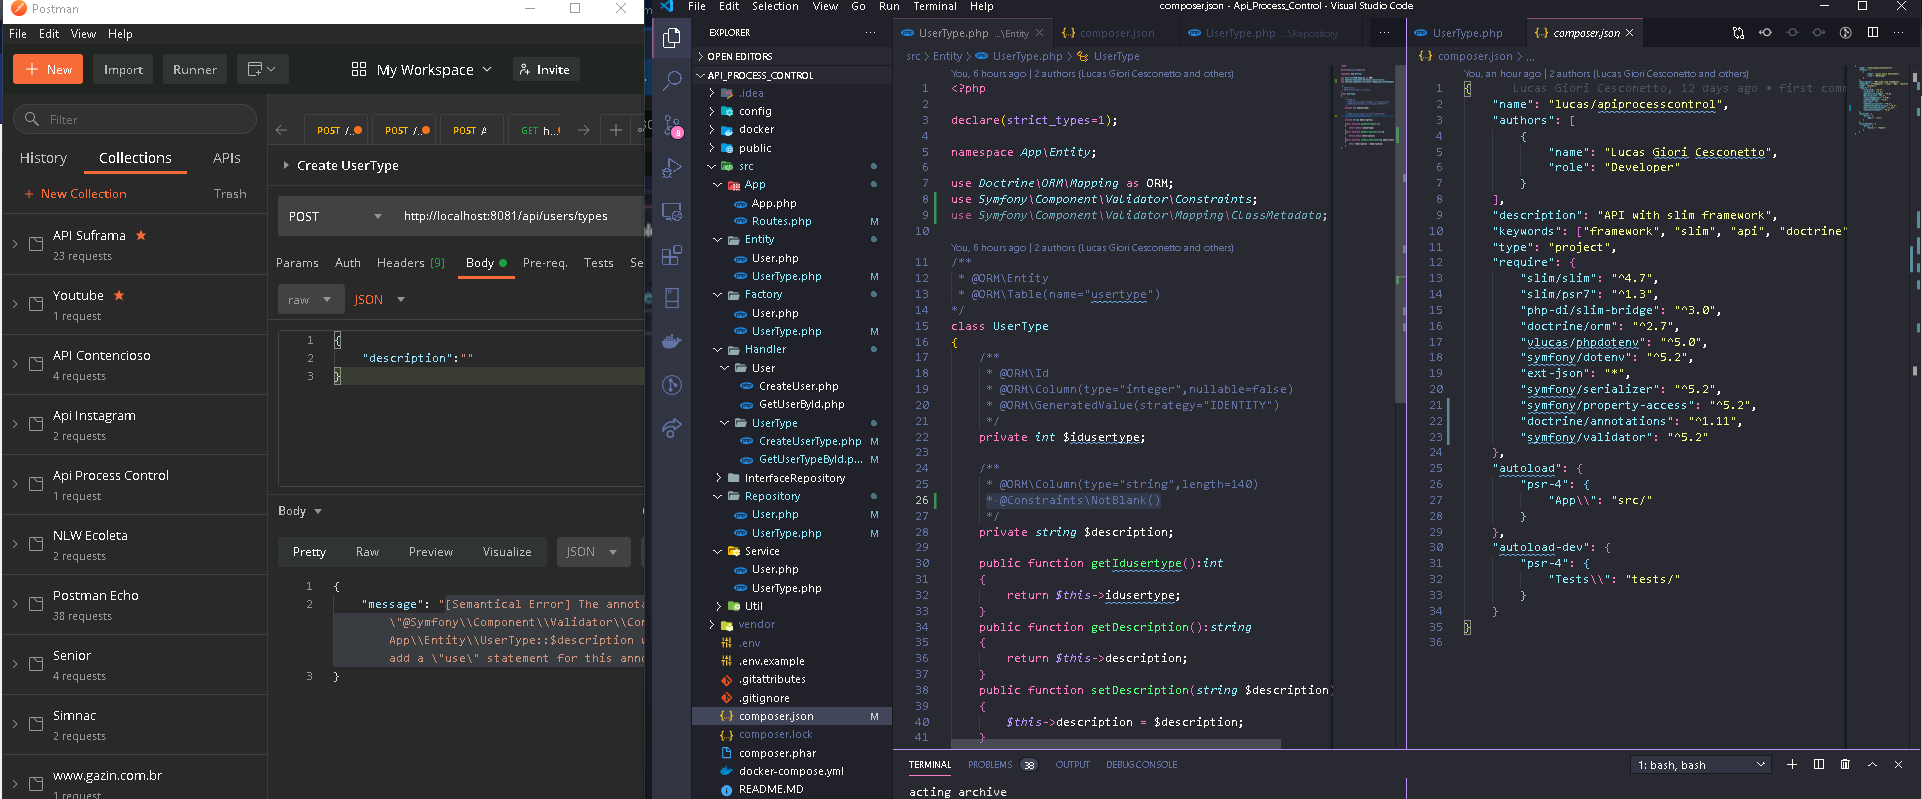The width and height of the screenshot is (1922, 799).
Task: Open the VS Code Explorer activity icon
Action: [x=672, y=38]
